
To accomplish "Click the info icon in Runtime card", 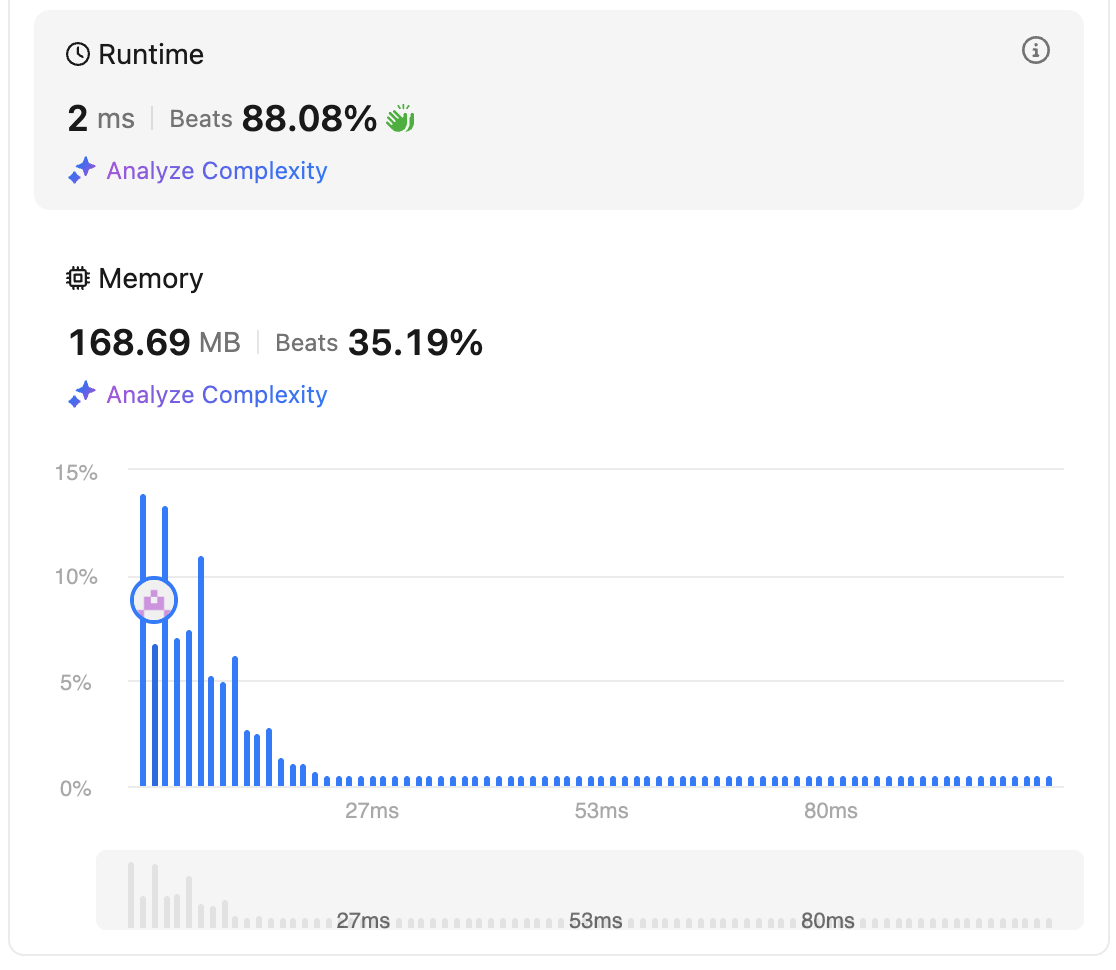I will 1036,50.
